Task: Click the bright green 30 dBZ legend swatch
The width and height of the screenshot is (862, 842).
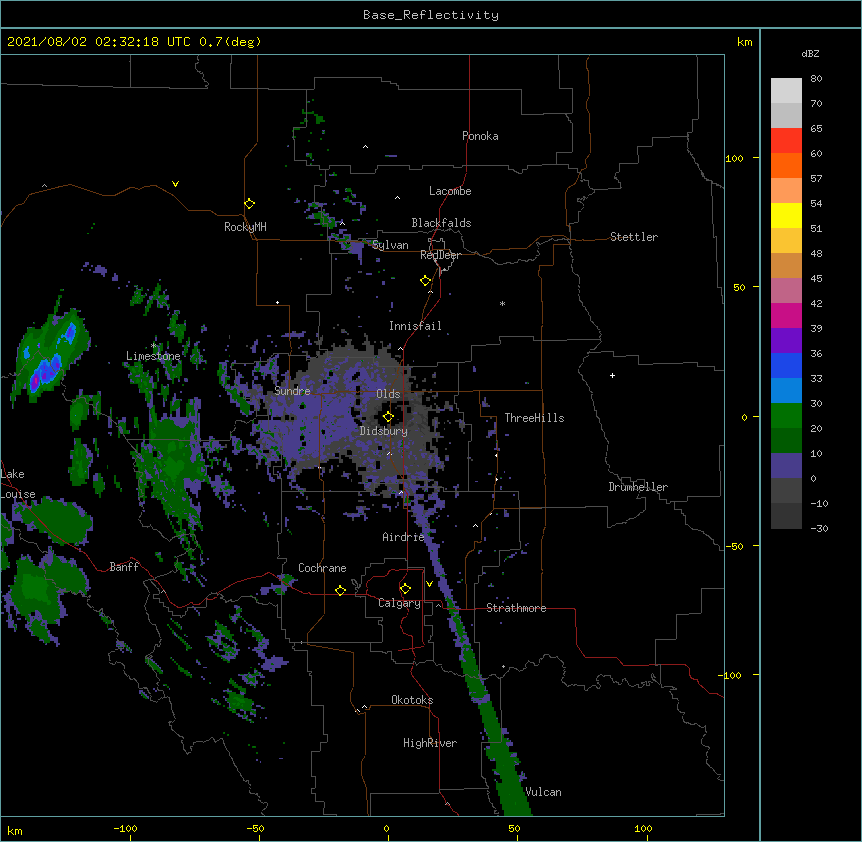Action: 786,416
